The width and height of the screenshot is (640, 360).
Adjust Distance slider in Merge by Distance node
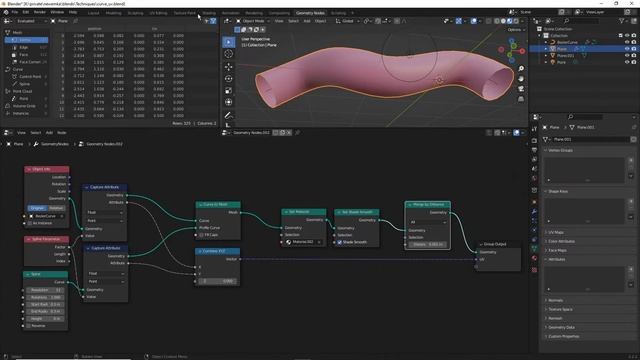427,244
